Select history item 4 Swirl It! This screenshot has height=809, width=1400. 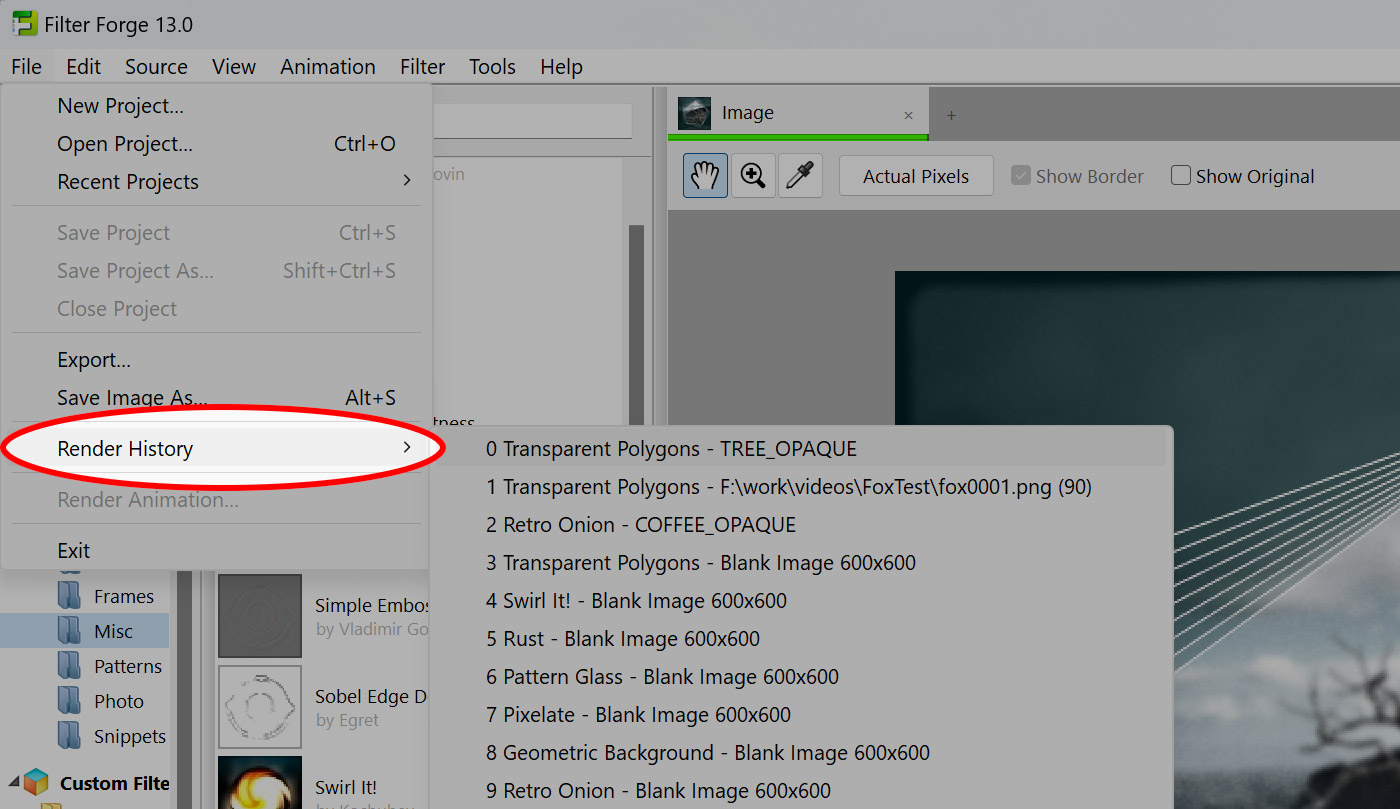(x=800, y=601)
